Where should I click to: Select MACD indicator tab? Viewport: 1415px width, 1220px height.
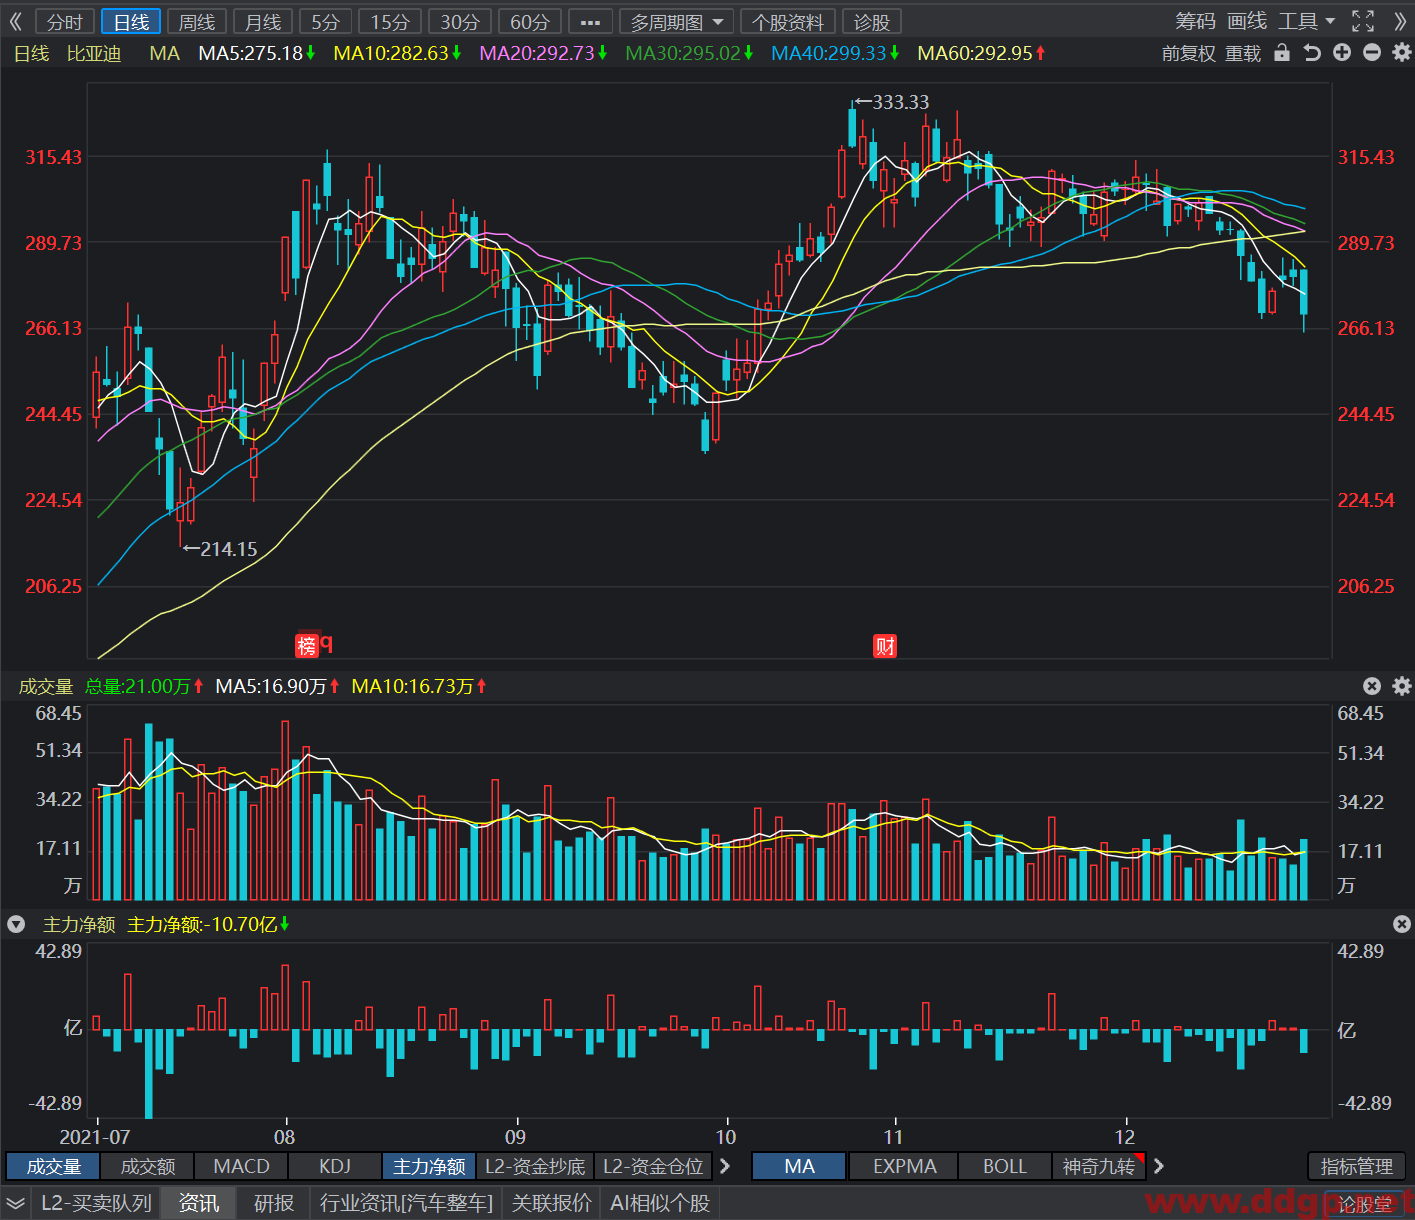(241, 1166)
